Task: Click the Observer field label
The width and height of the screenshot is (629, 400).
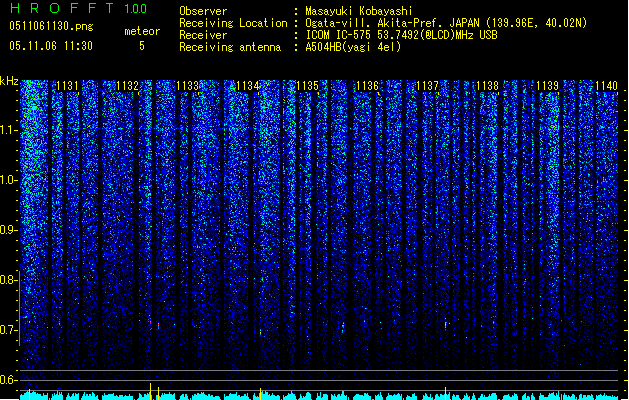Action: [x=203, y=11]
